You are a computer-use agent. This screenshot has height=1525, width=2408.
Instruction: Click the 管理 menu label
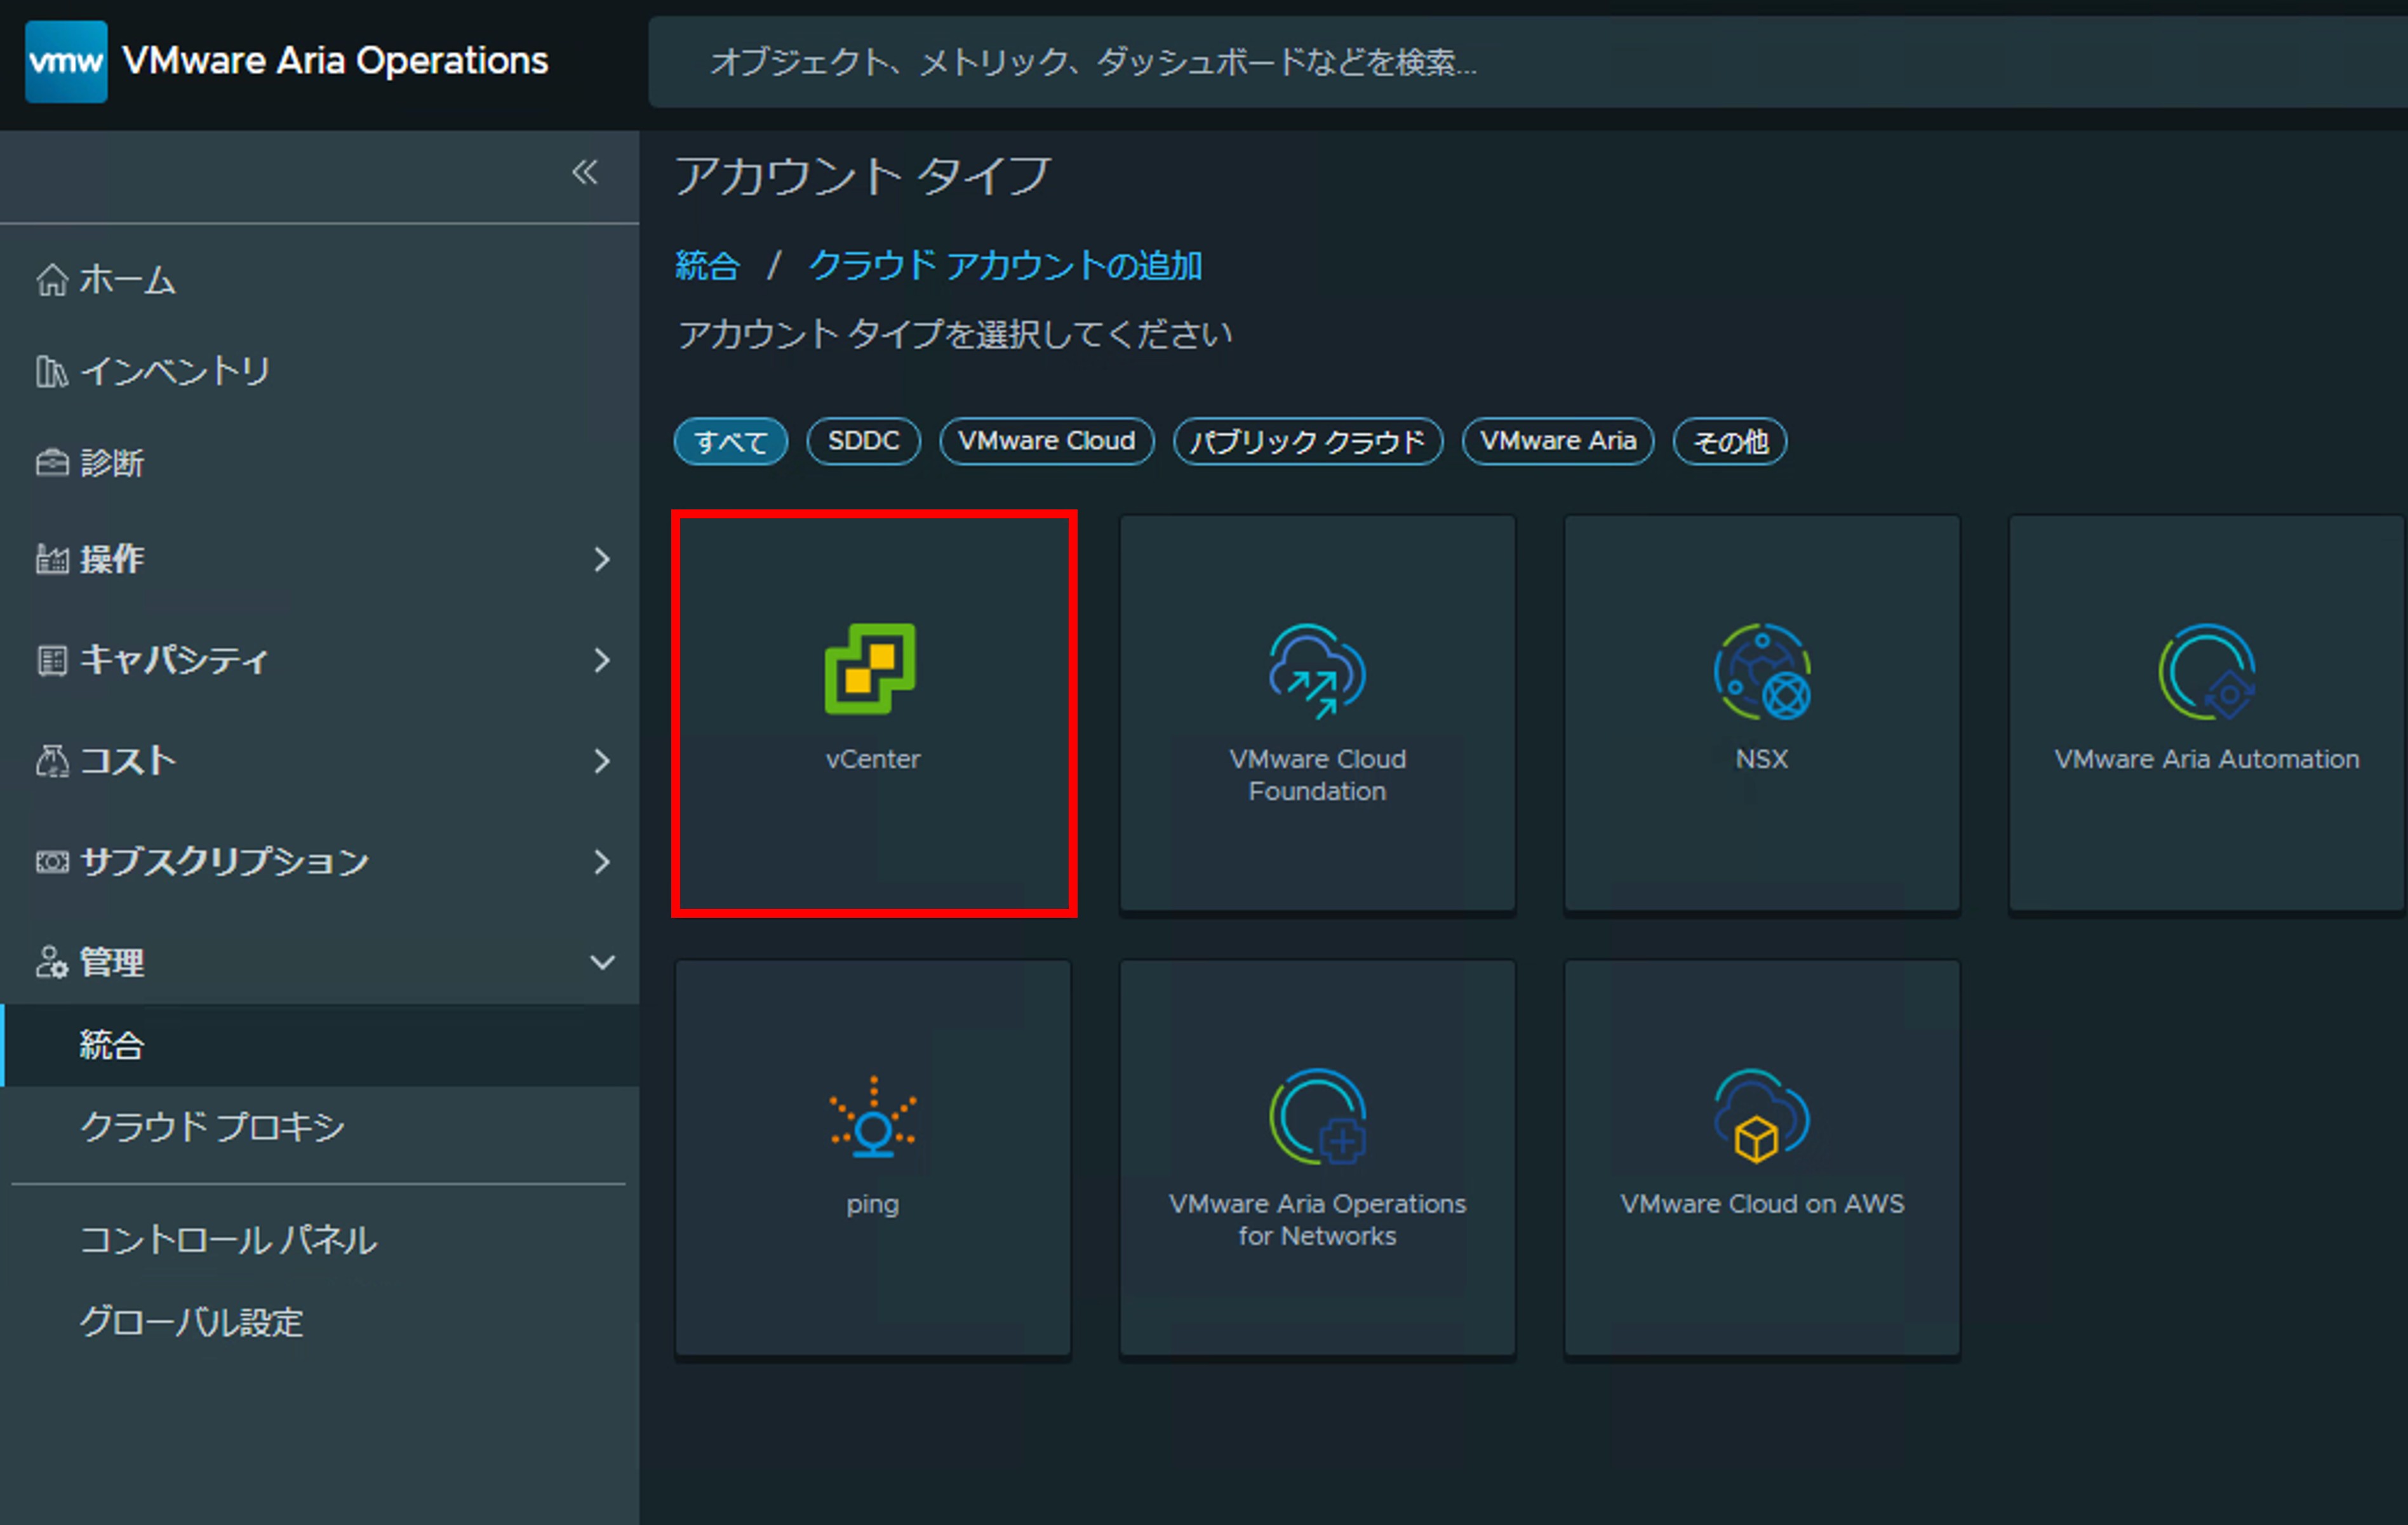(x=112, y=962)
